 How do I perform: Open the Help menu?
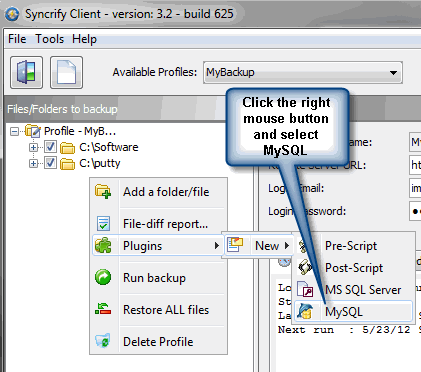[x=84, y=39]
